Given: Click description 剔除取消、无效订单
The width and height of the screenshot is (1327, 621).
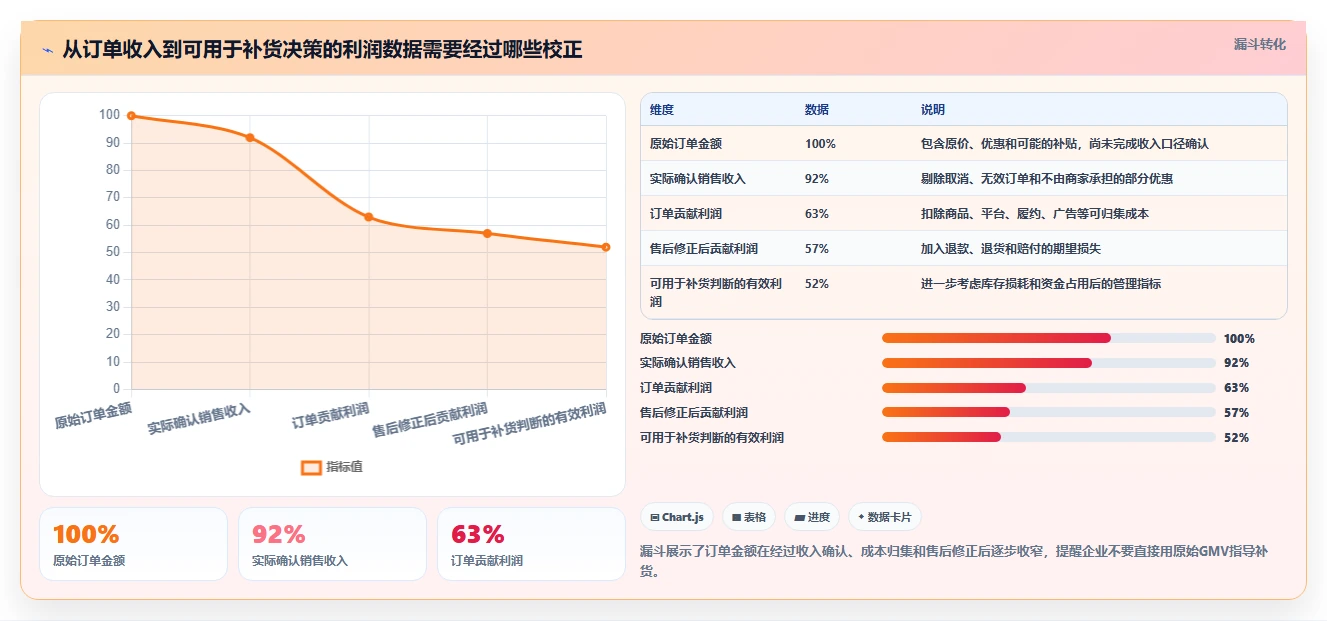Looking at the screenshot, I should (1047, 179).
